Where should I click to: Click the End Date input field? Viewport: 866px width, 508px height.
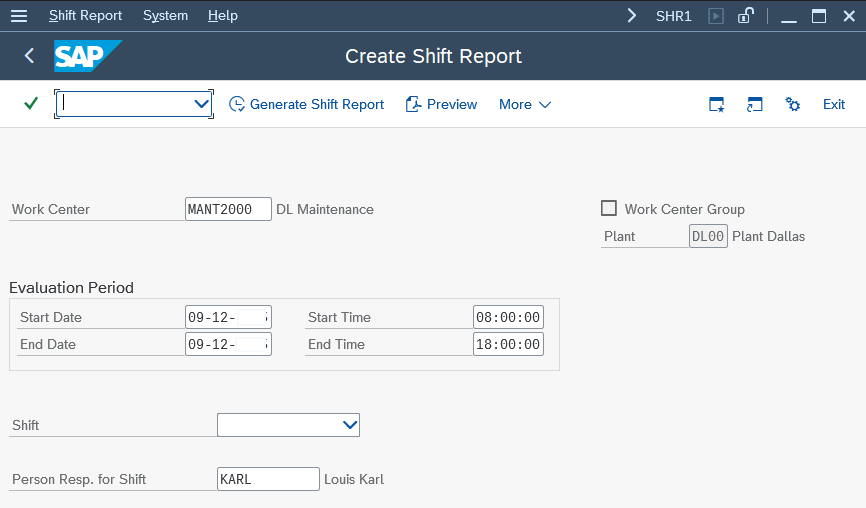pos(228,344)
